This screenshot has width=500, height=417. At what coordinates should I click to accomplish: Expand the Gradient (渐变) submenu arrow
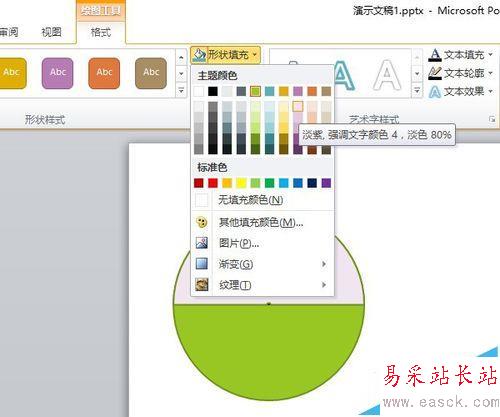(324, 264)
